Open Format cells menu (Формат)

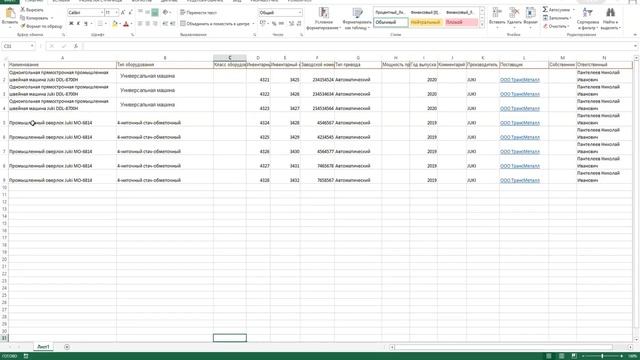pos(530,17)
